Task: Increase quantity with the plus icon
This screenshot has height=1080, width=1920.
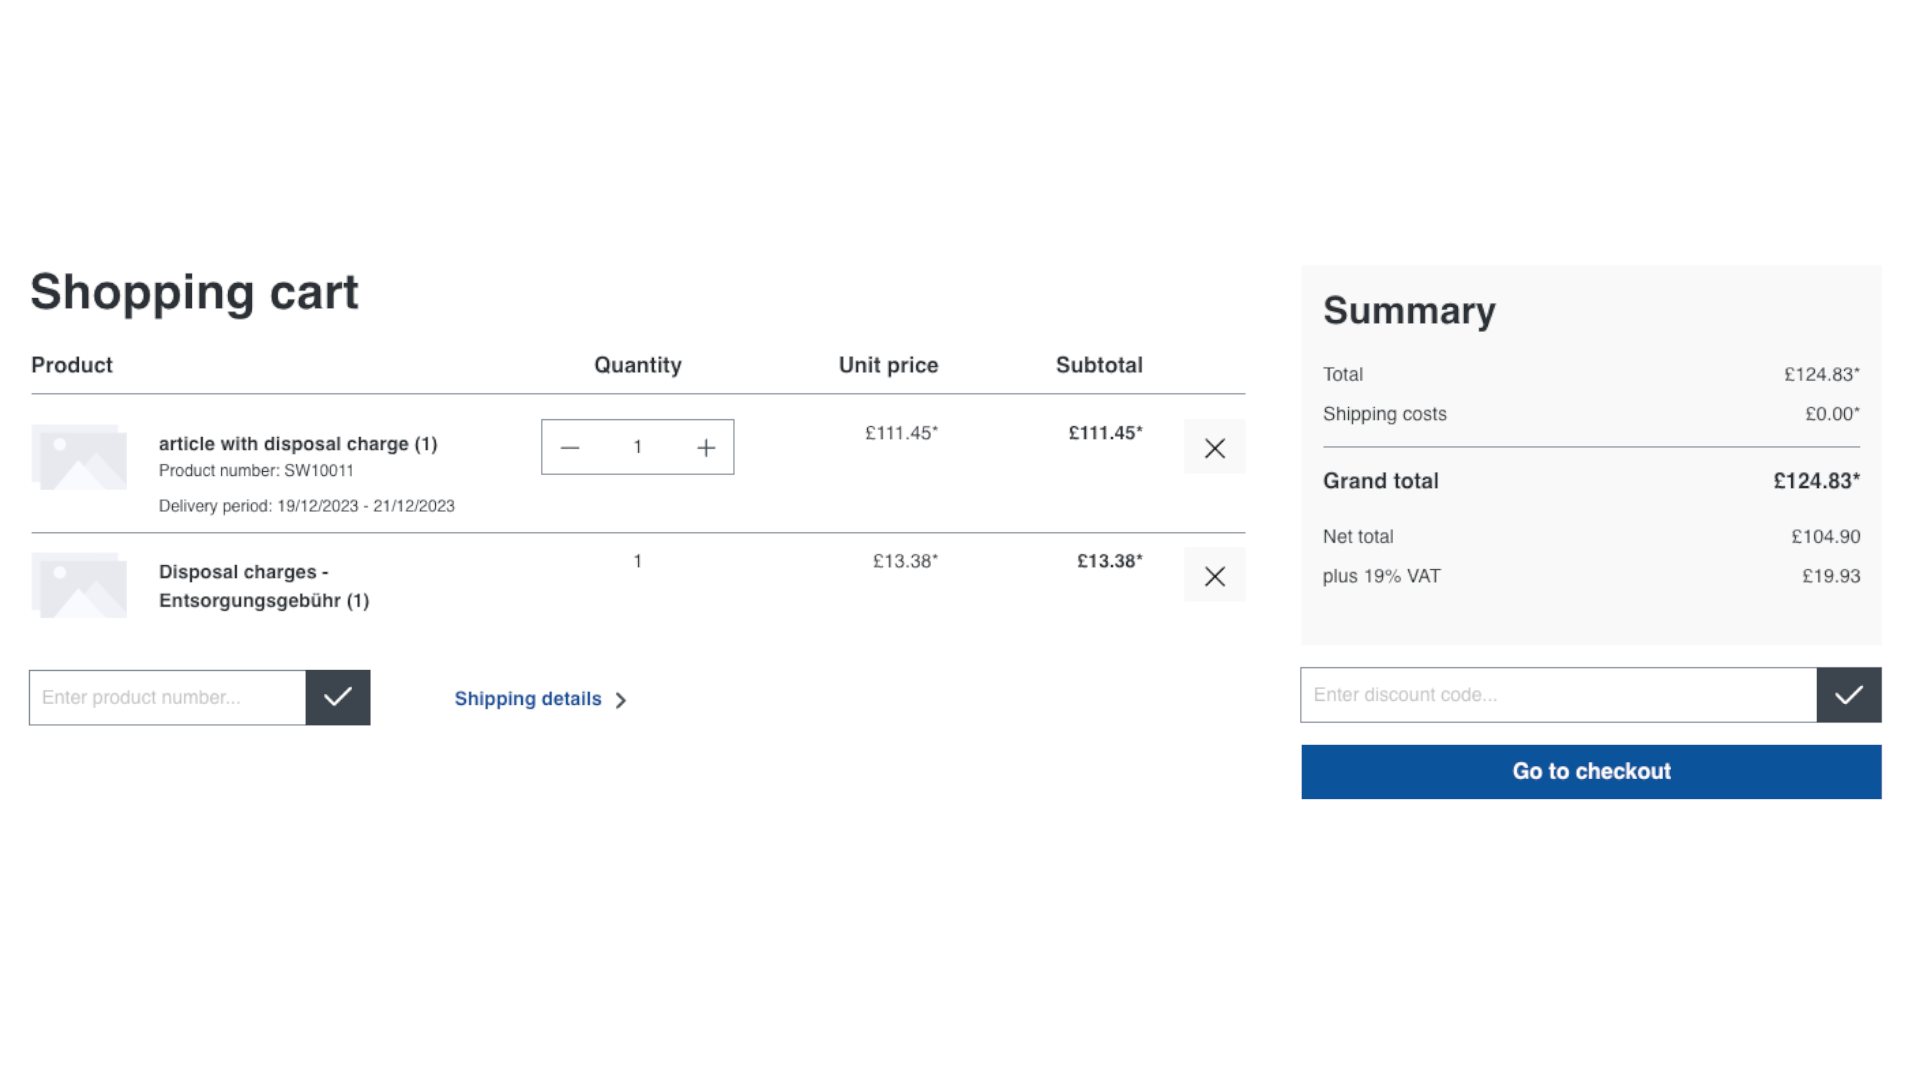Action: (x=706, y=447)
